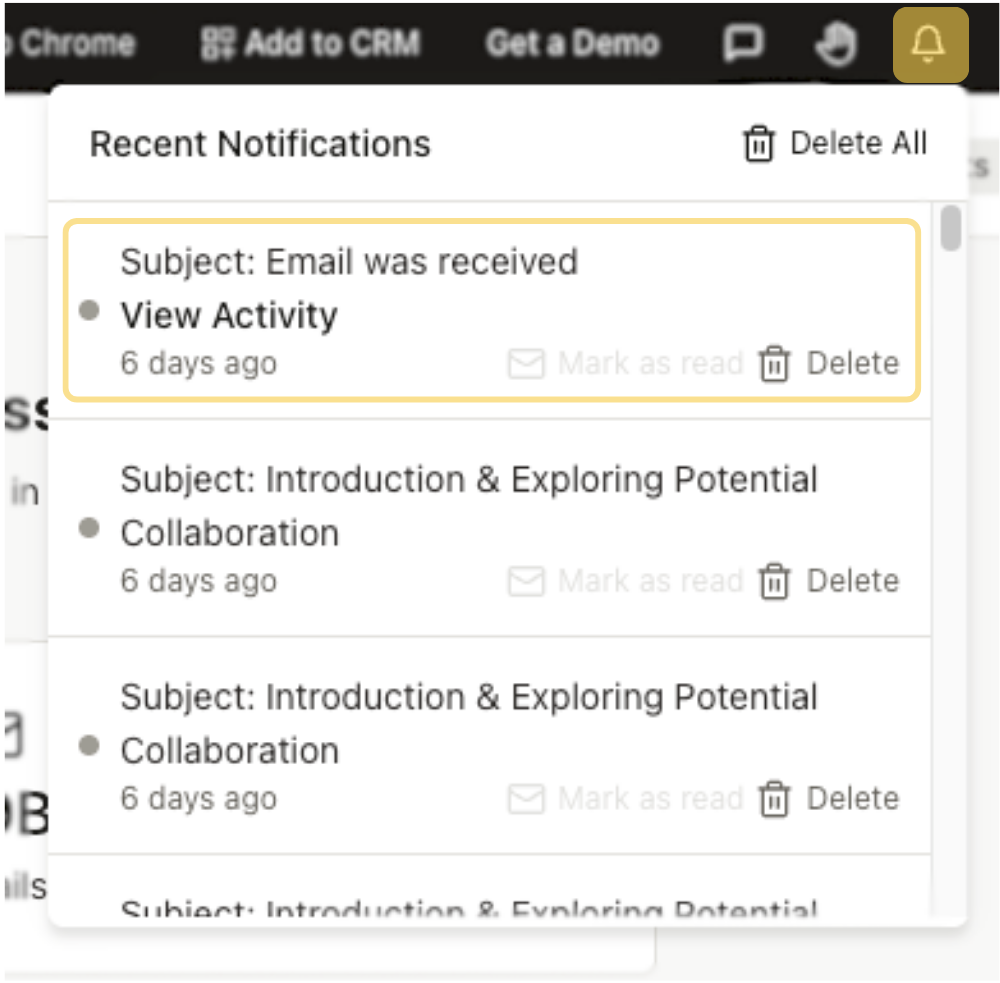Click the notifications panel scrollbar thumb
Viewport: 1000px width, 983px height.
click(950, 228)
